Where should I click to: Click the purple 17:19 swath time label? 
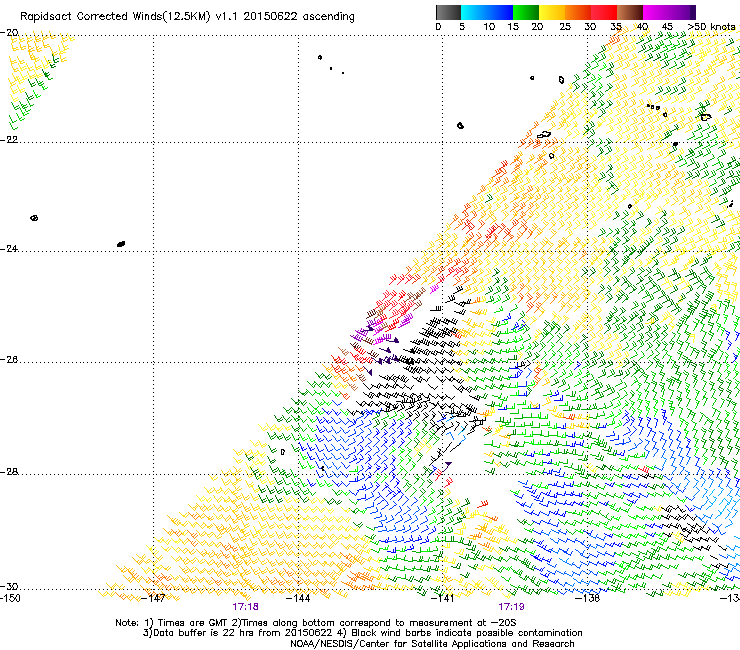click(x=511, y=607)
